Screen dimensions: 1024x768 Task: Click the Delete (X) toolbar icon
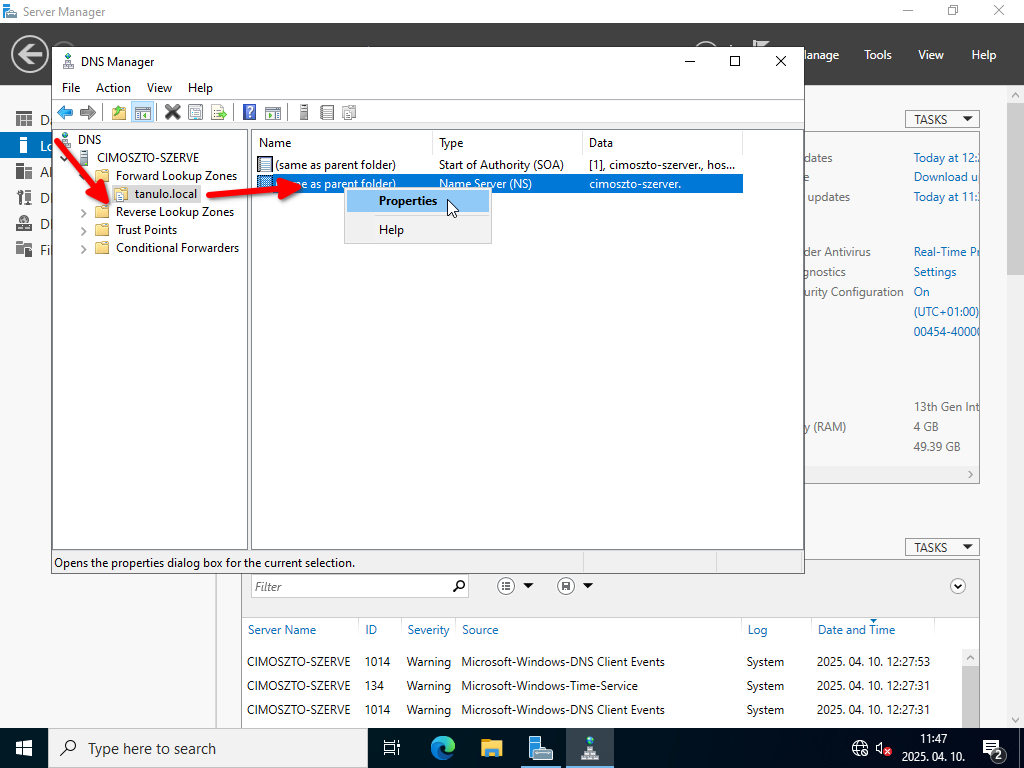(172, 113)
